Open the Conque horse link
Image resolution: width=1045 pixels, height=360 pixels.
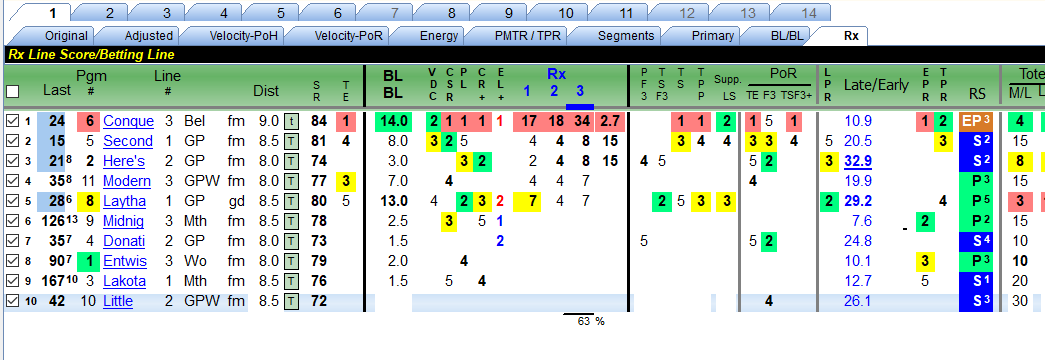128,121
